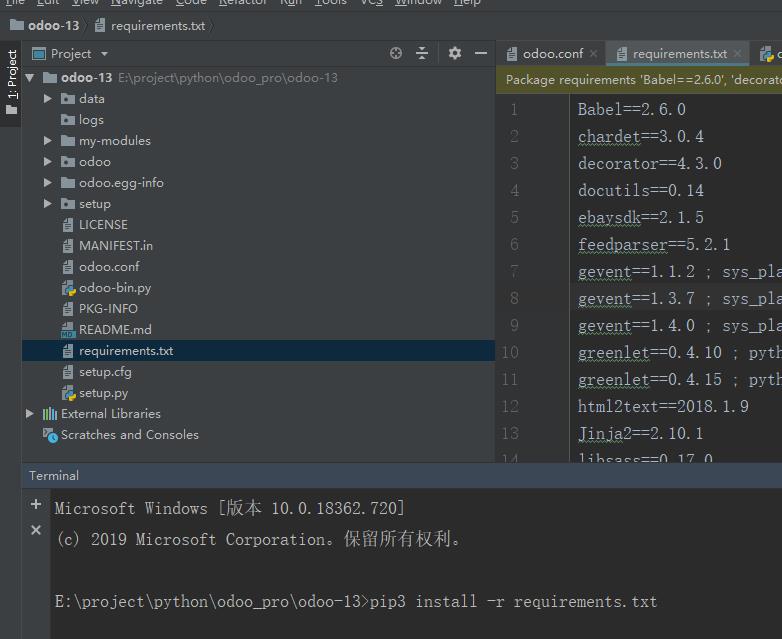782x639 pixels.
Task: Click the pip3 install command line in terminal
Action: coord(356,602)
